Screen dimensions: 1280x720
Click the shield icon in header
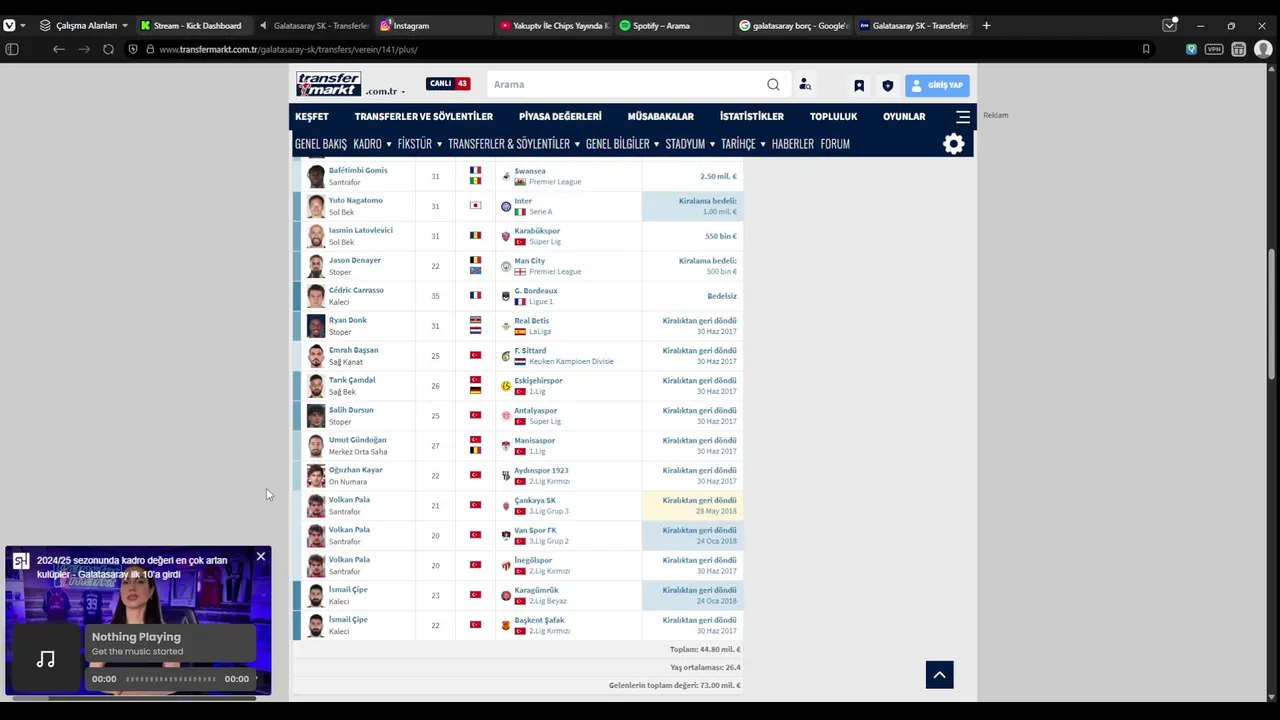tap(887, 85)
